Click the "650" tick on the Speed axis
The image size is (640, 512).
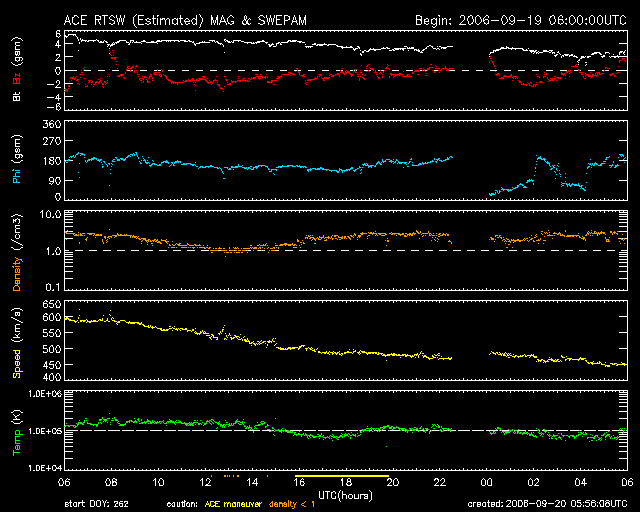tap(52, 304)
